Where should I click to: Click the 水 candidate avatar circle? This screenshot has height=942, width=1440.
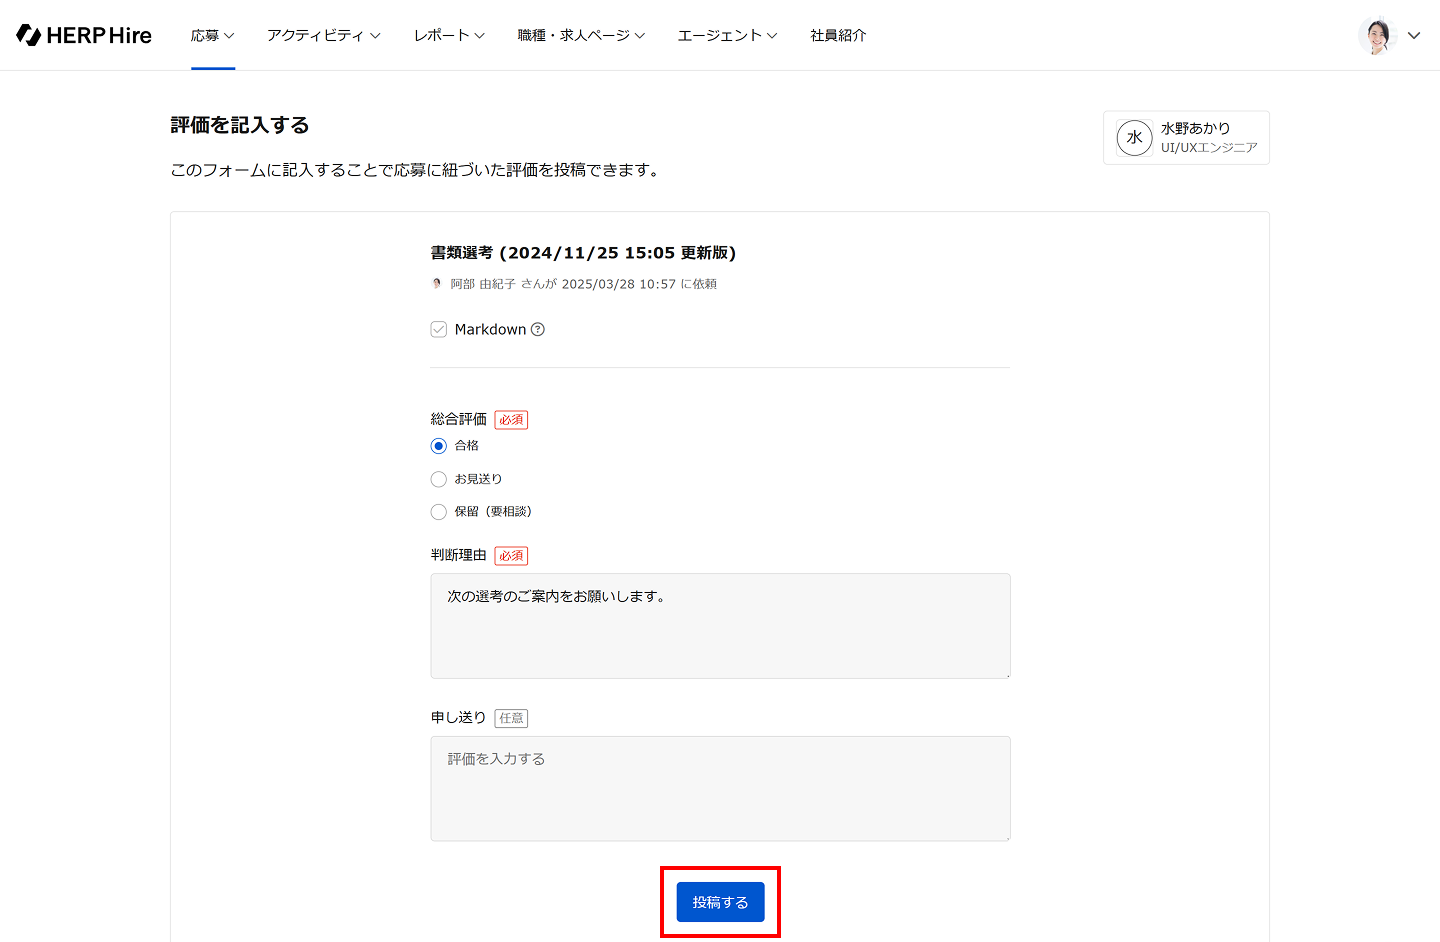pos(1134,138)
